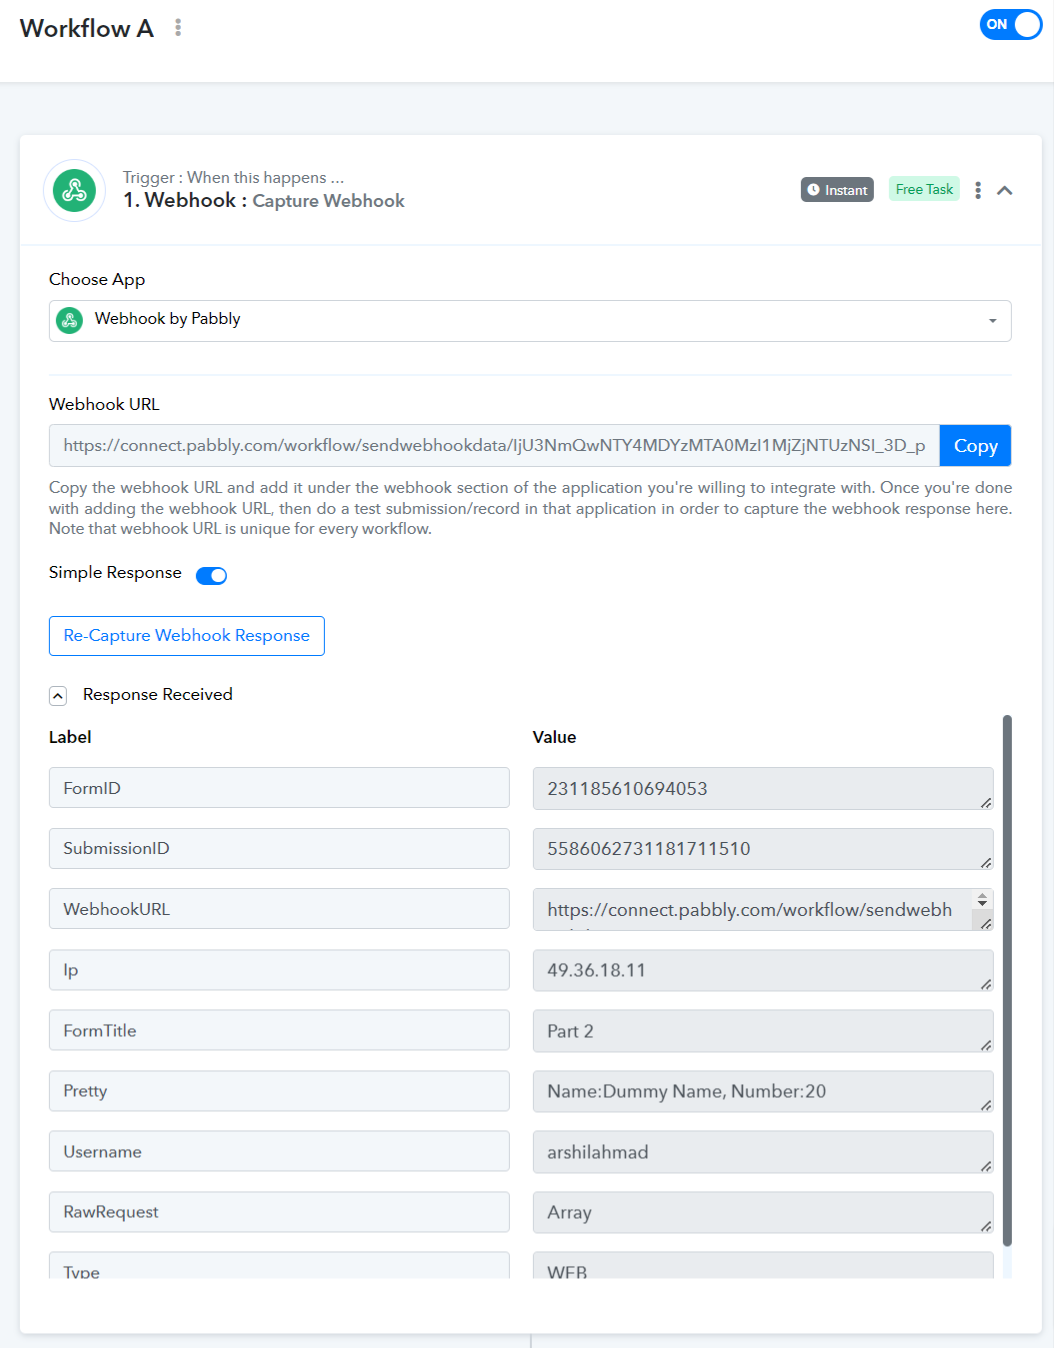Open the Workflow A three-dot menu
The width and height of the screenshot is (1054, 1348).
pyautogui.click(x=178, y=28)
